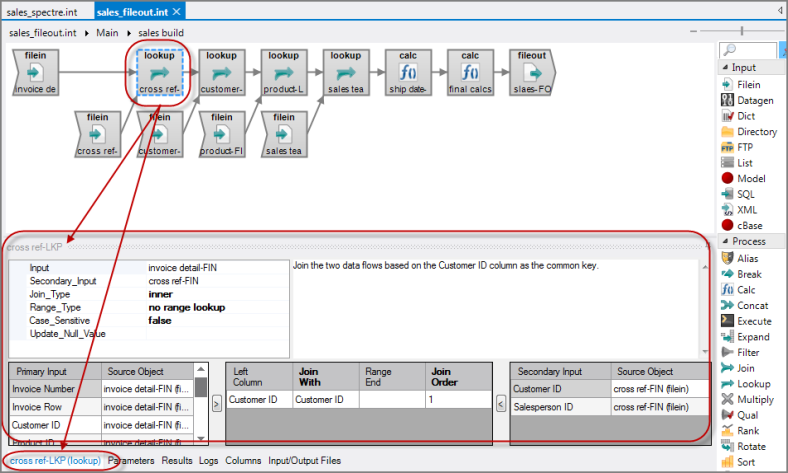Pick the SQL palette item

738,194
